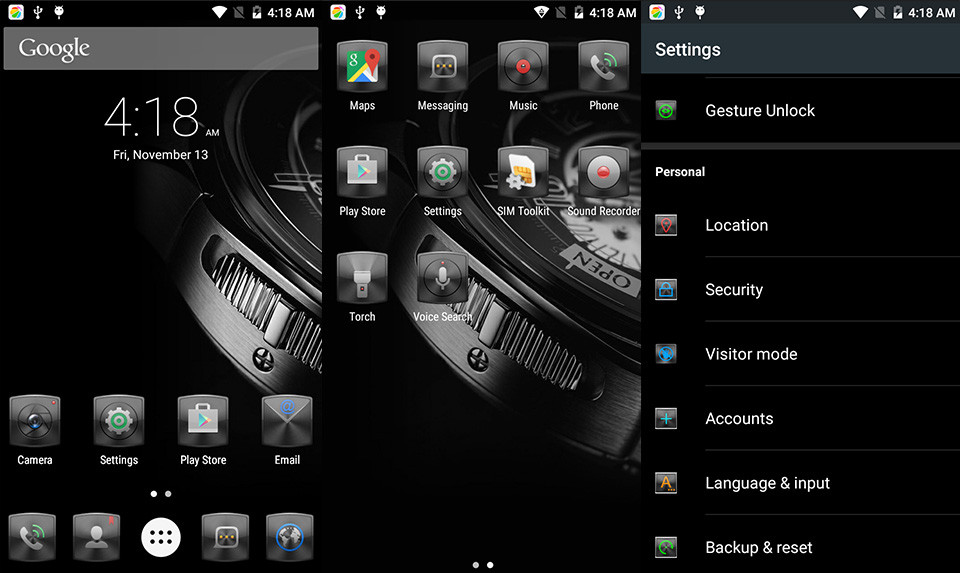The image size is (960, 573).
Task: Start Voice Search app
Action: click(x=443, y=279)
